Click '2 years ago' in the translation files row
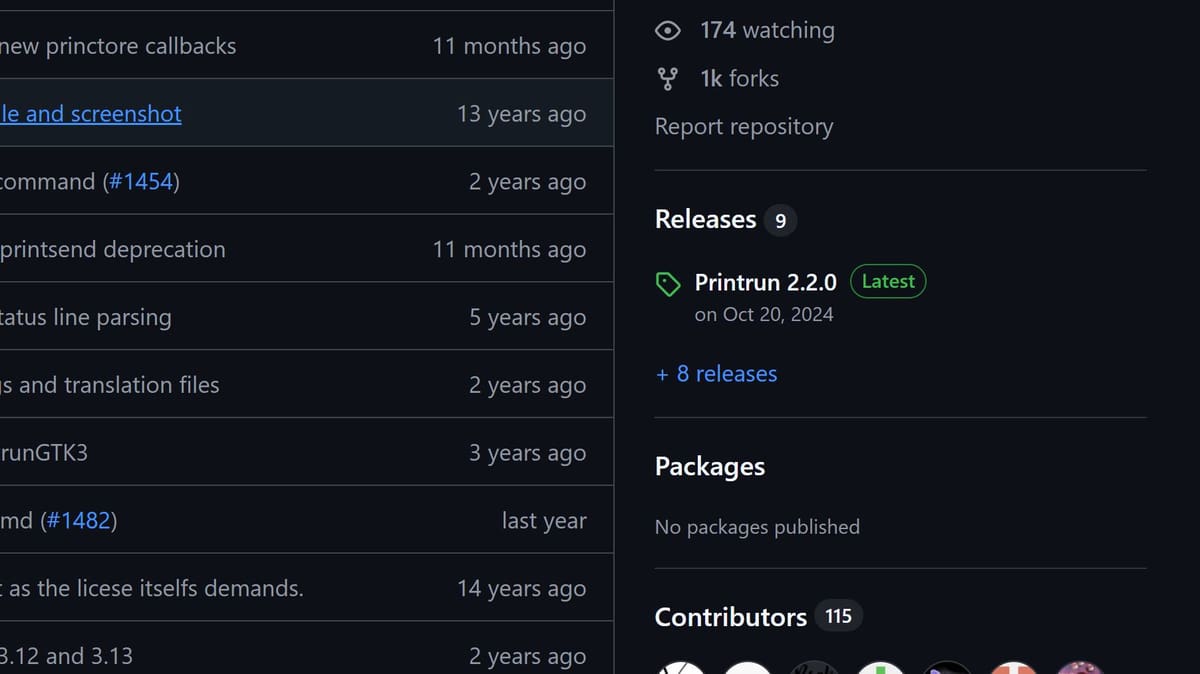This screenshot has width=1200, height=674. (527, 385)
